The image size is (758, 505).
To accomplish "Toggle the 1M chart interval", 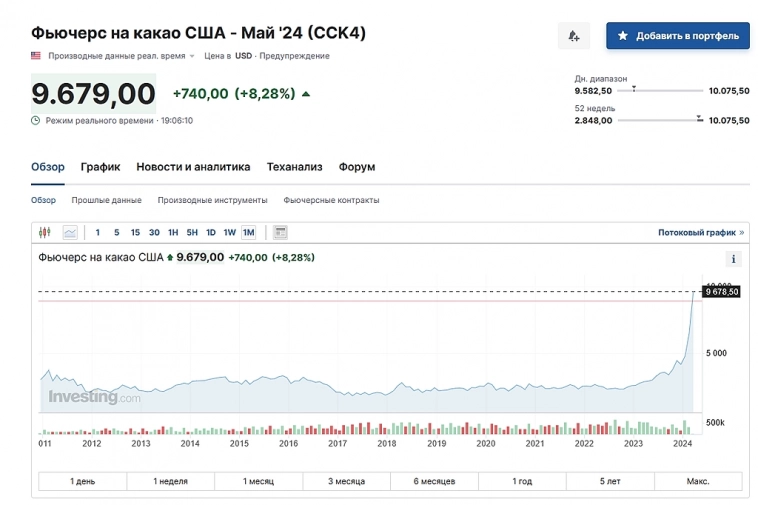I will (x=248, y=232).
